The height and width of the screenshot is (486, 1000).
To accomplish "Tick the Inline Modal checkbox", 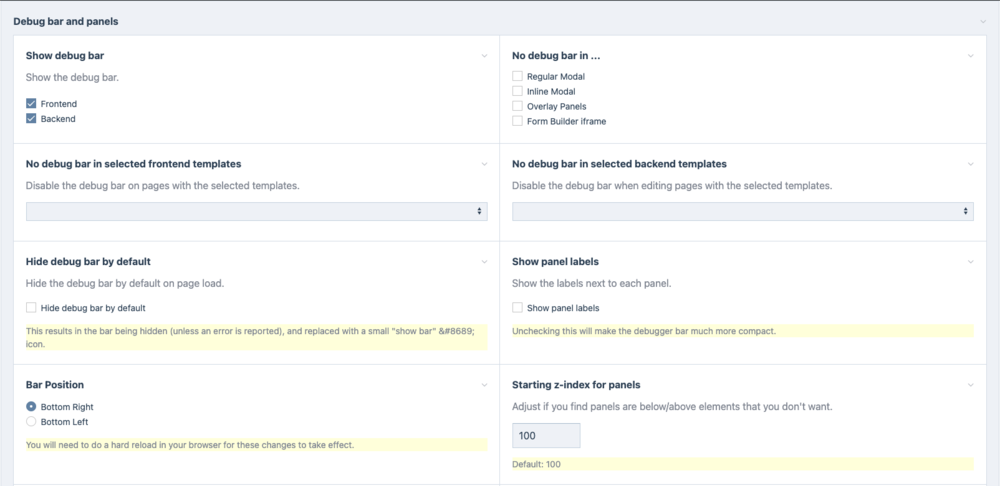I will tap(517, 91).
